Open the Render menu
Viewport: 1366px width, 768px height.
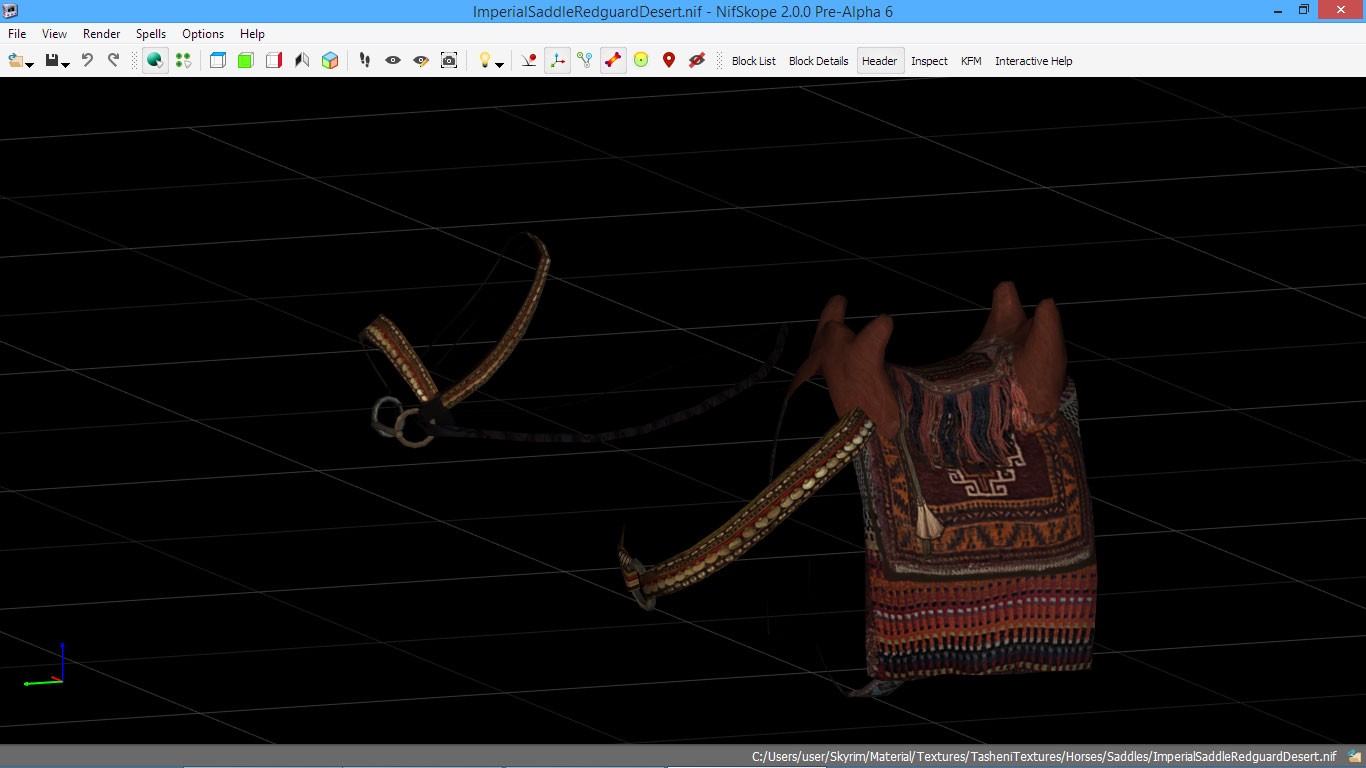pos(101,34)
